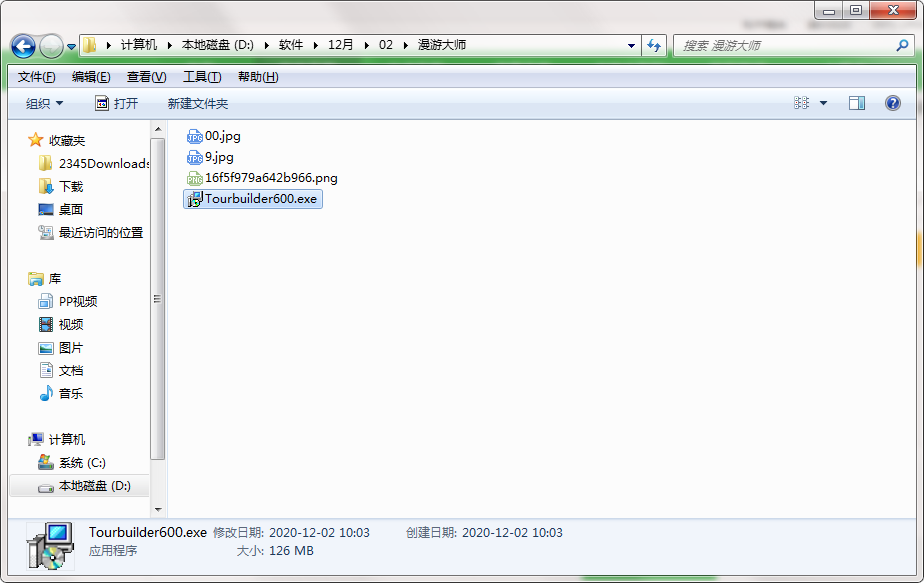The image size is (924, 583).
Task: Open the view options dropdown arrow
Action: pyautogui.click(x=824, y=104)
